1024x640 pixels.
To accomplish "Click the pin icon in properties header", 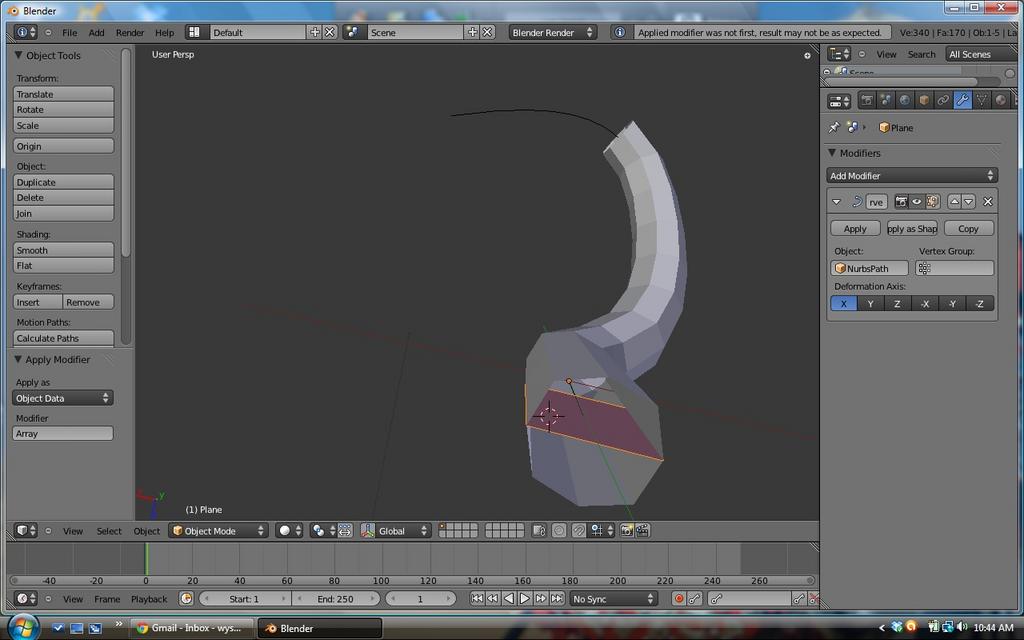I will [834, 127].
